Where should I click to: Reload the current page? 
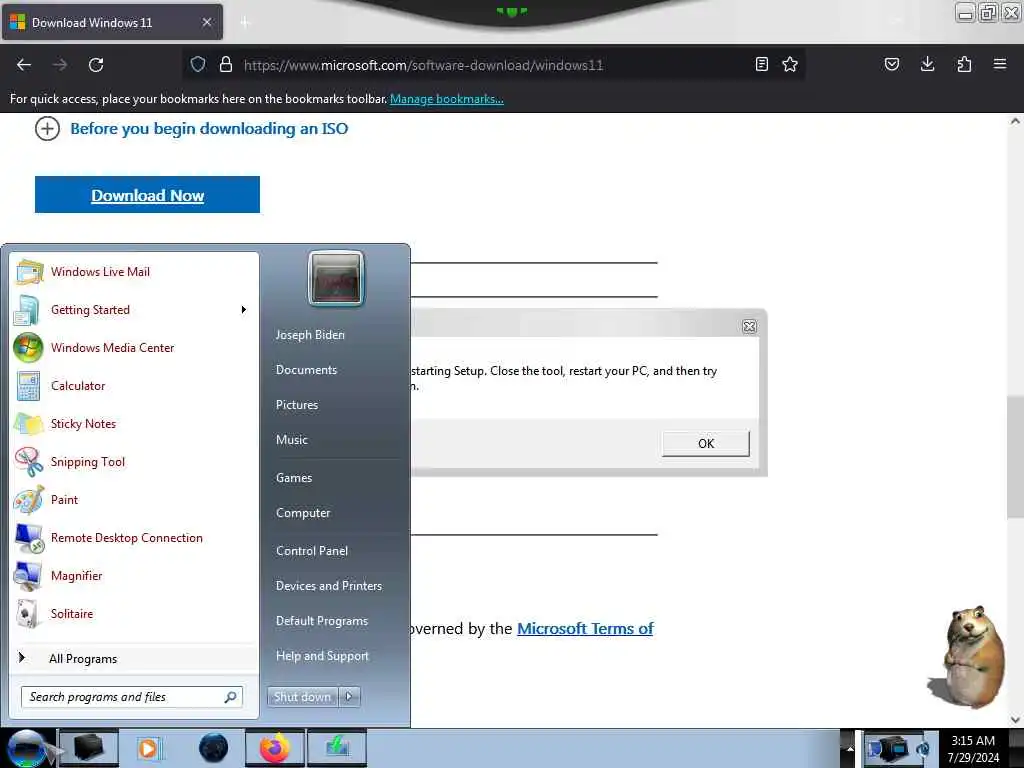coord(96,65)
